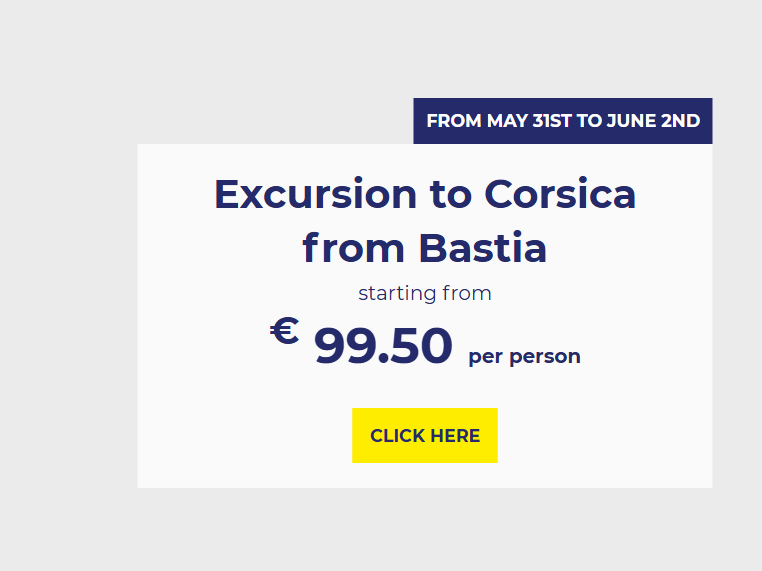This screenshot has width=762, height=571.
Task: Click the word "per" after the price
Action: tap(486, 358)
